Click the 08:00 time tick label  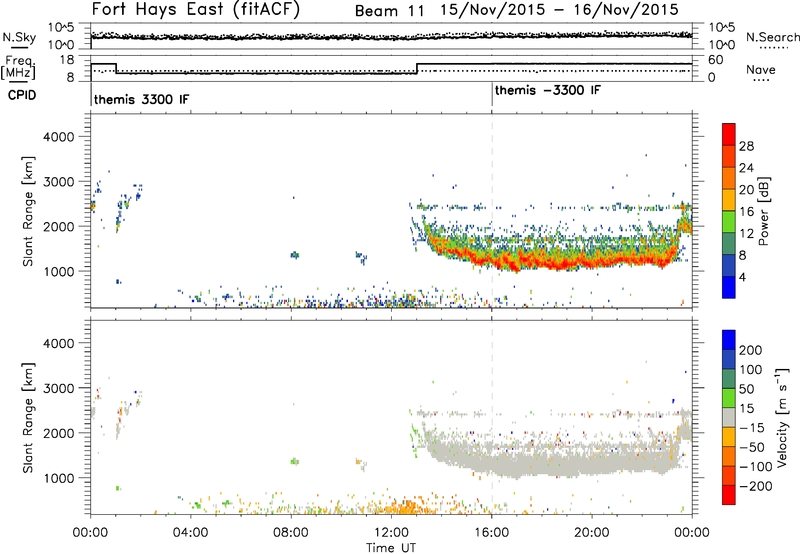pos(291,533)
